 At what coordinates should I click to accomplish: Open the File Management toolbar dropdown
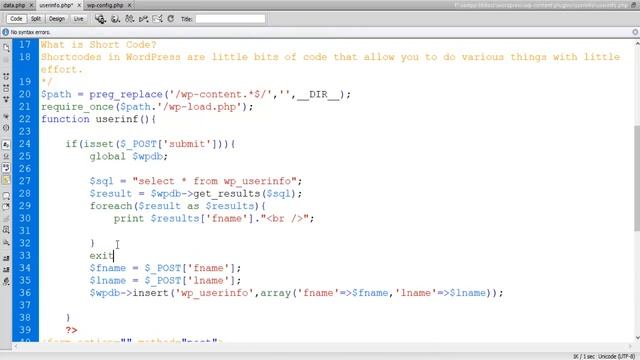pyautogui.click(x=129, y=19)
